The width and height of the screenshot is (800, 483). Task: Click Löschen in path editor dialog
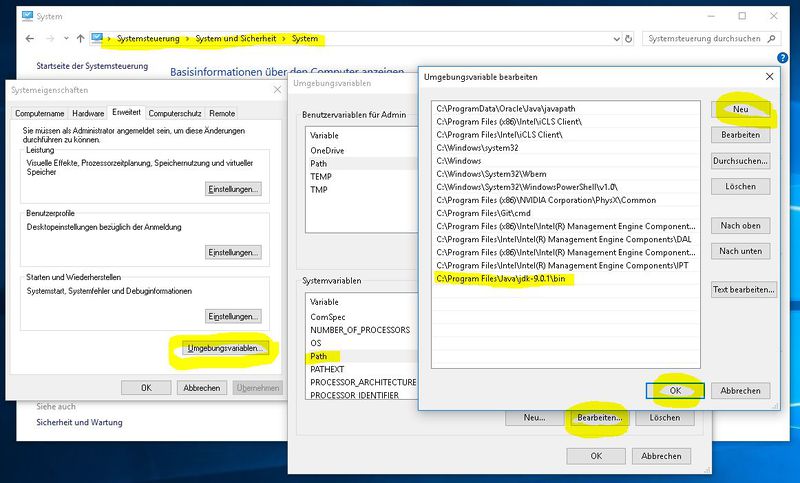coord(740,186)
